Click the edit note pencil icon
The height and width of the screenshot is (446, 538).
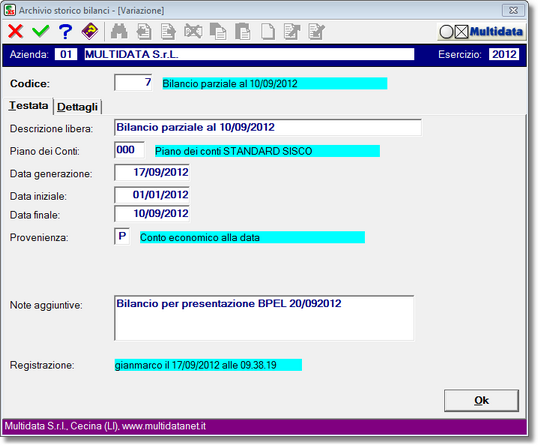pyautogui.click(x=292, y=32)
